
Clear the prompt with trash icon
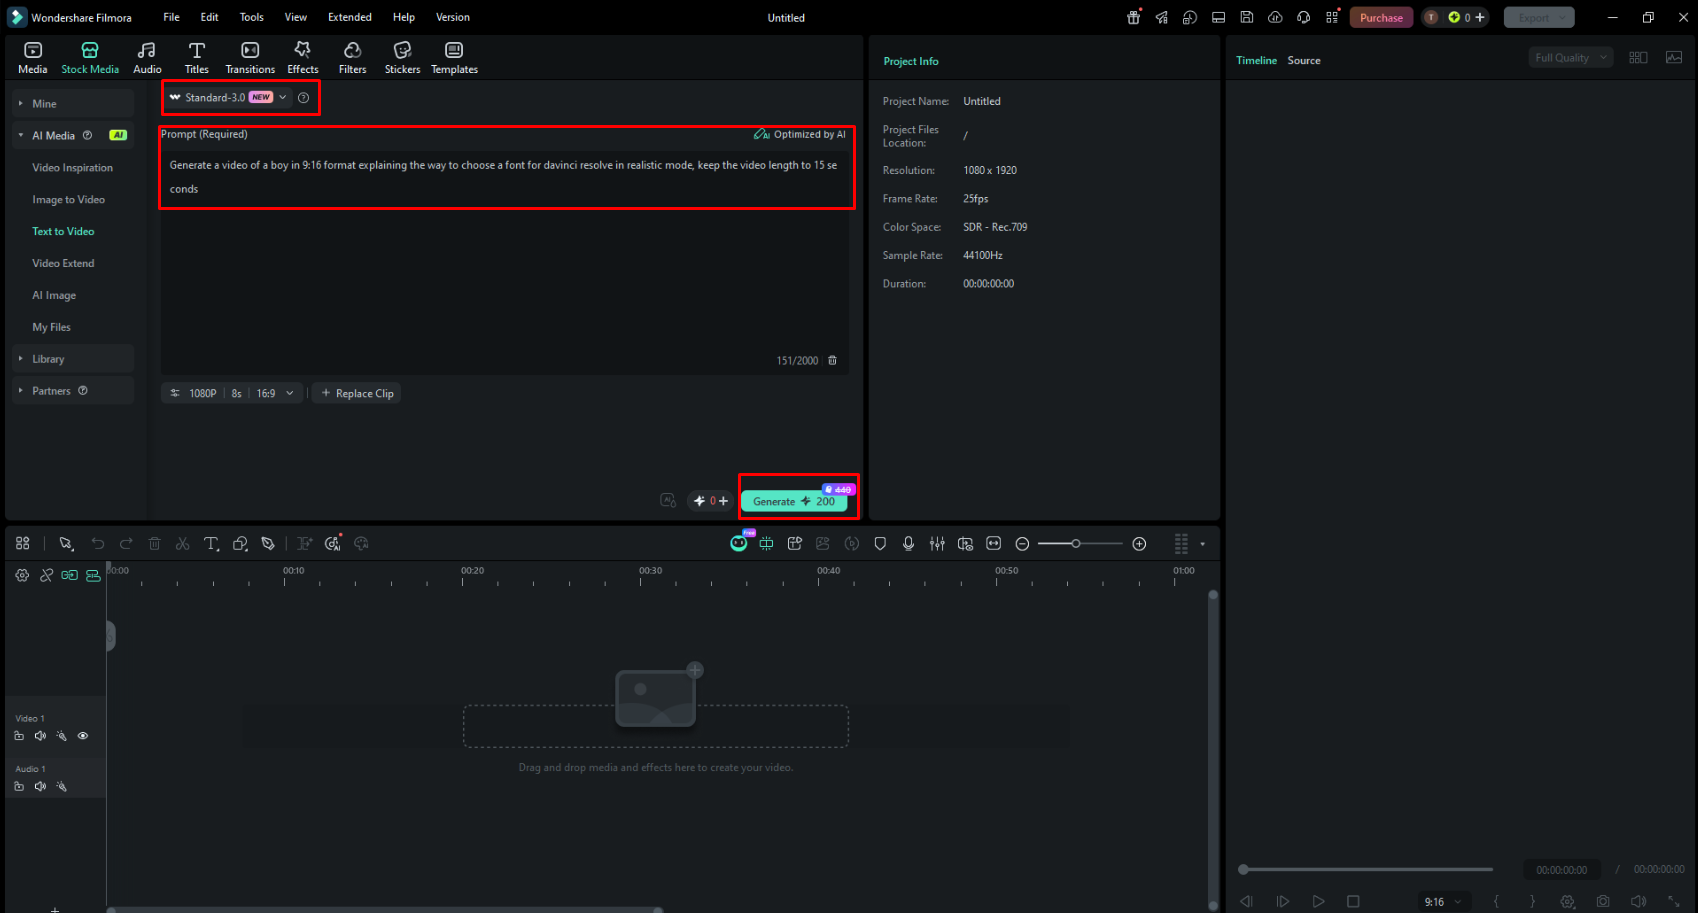tap(832, 360)
